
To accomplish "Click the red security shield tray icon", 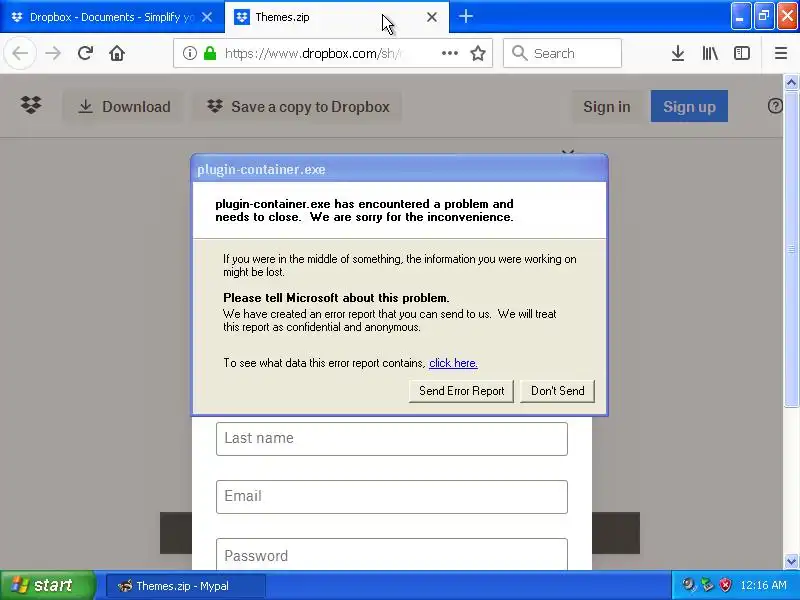I will coord(724,585).
